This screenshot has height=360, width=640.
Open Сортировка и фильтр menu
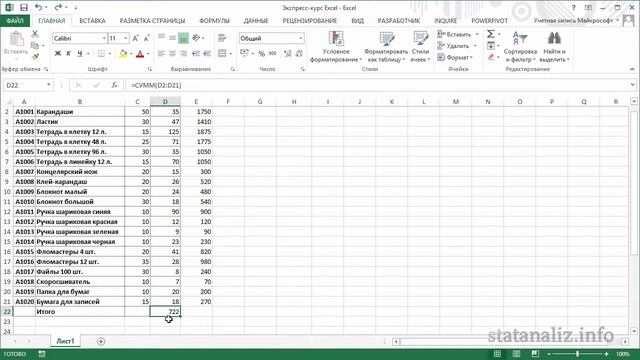tap(520, 47)
